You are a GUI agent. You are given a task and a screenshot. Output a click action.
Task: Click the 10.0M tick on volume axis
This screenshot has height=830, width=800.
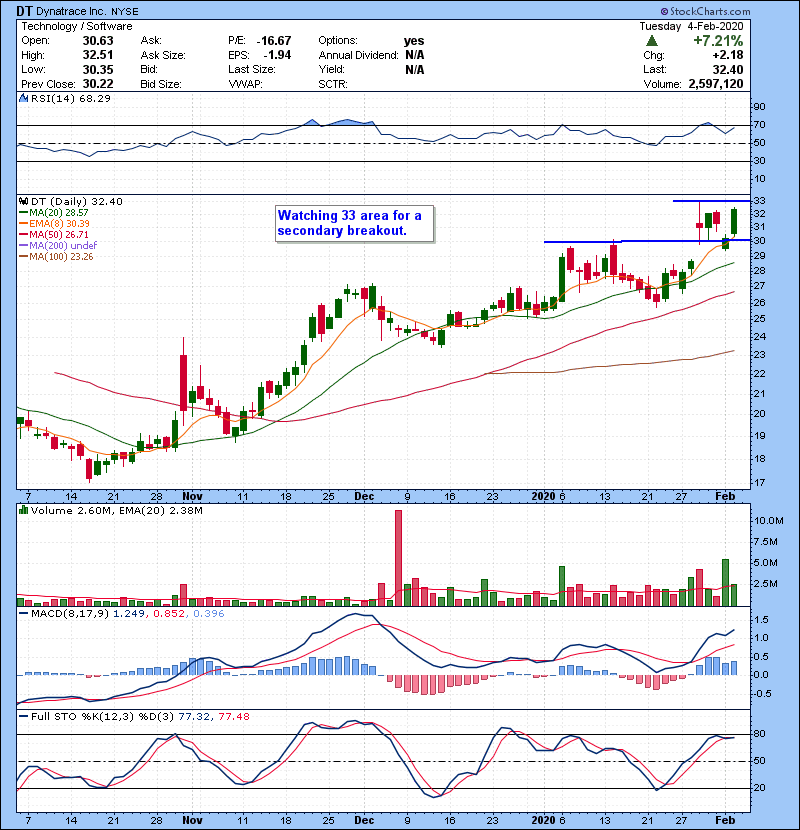coord(768,520)
